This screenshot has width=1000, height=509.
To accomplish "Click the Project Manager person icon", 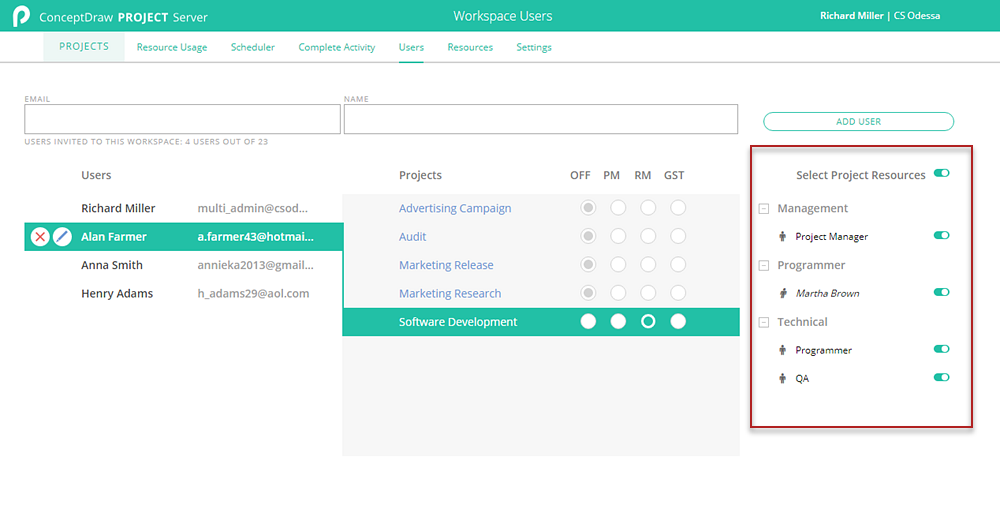I will coord(783,237).
